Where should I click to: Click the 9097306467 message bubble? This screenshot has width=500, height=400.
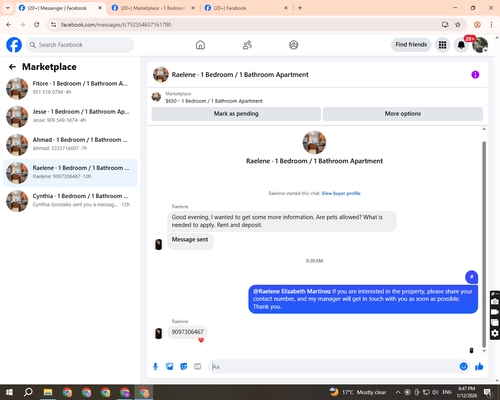click(187, 332)
